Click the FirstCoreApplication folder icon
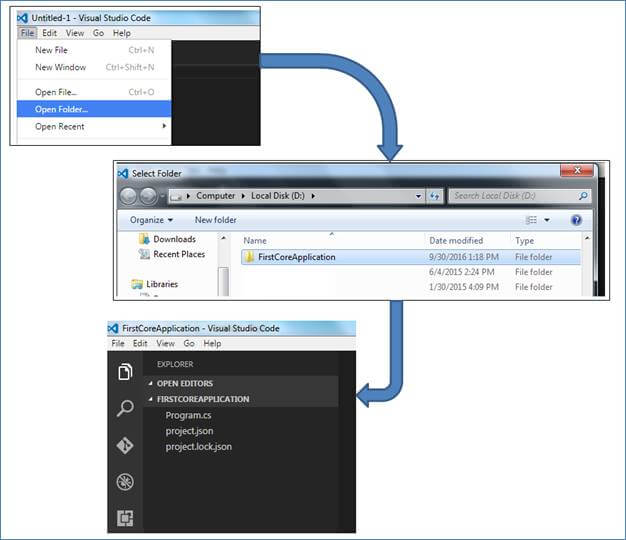 249,257
